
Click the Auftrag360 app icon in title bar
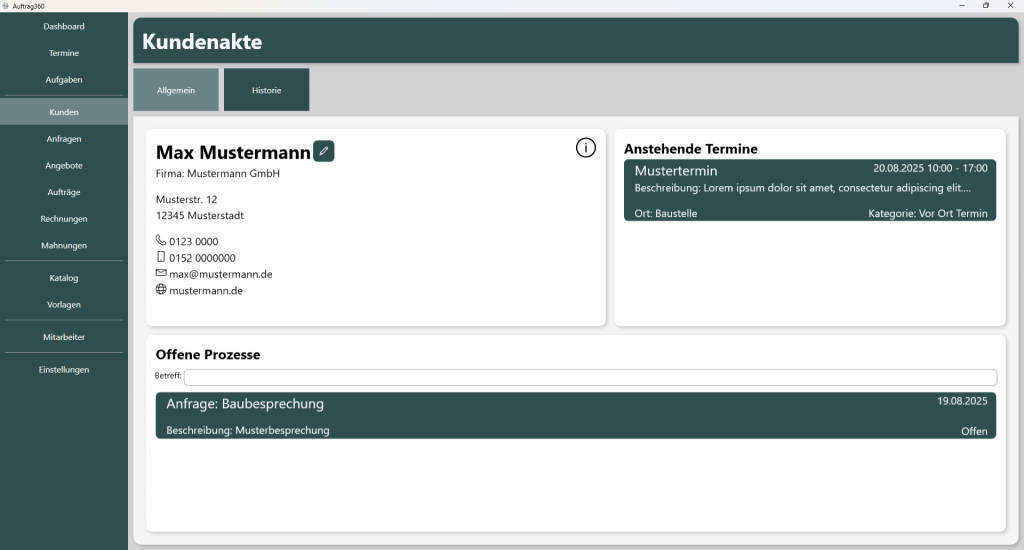[x=6, y=6]
